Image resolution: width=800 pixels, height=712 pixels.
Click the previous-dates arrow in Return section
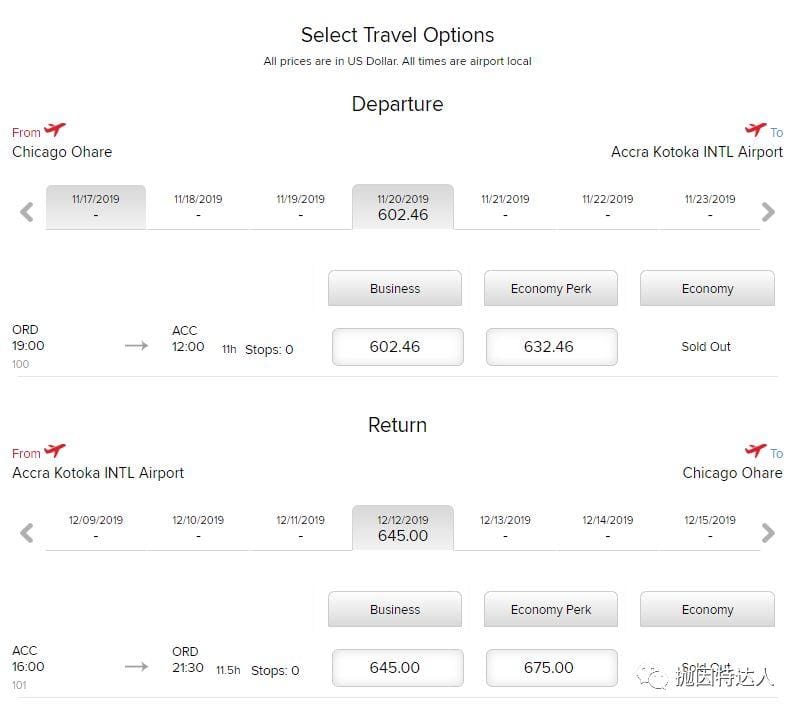pyautogui.click(x=27, y=533)
